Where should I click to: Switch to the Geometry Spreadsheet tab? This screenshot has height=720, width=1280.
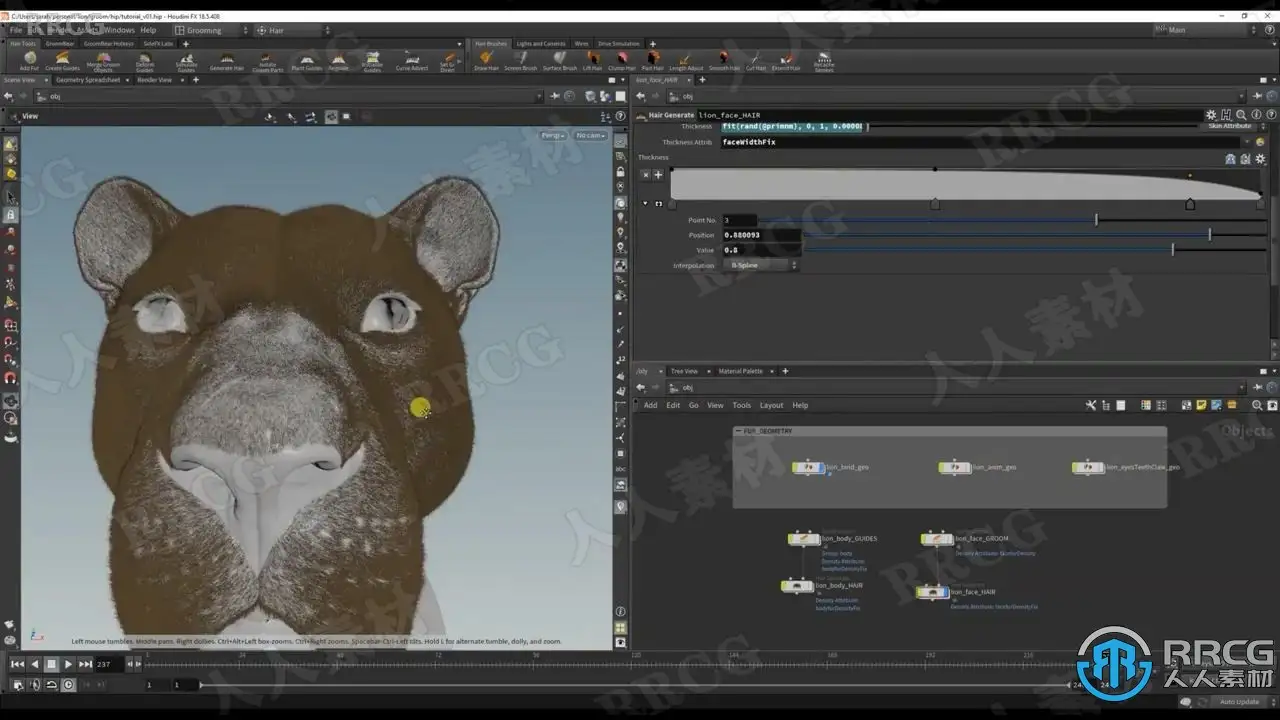tap(88, 80)
